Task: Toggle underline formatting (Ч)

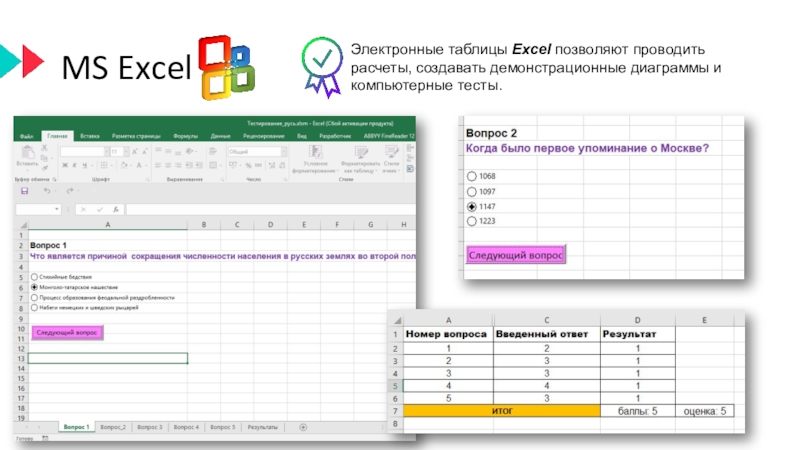Action: pos(85,165)
